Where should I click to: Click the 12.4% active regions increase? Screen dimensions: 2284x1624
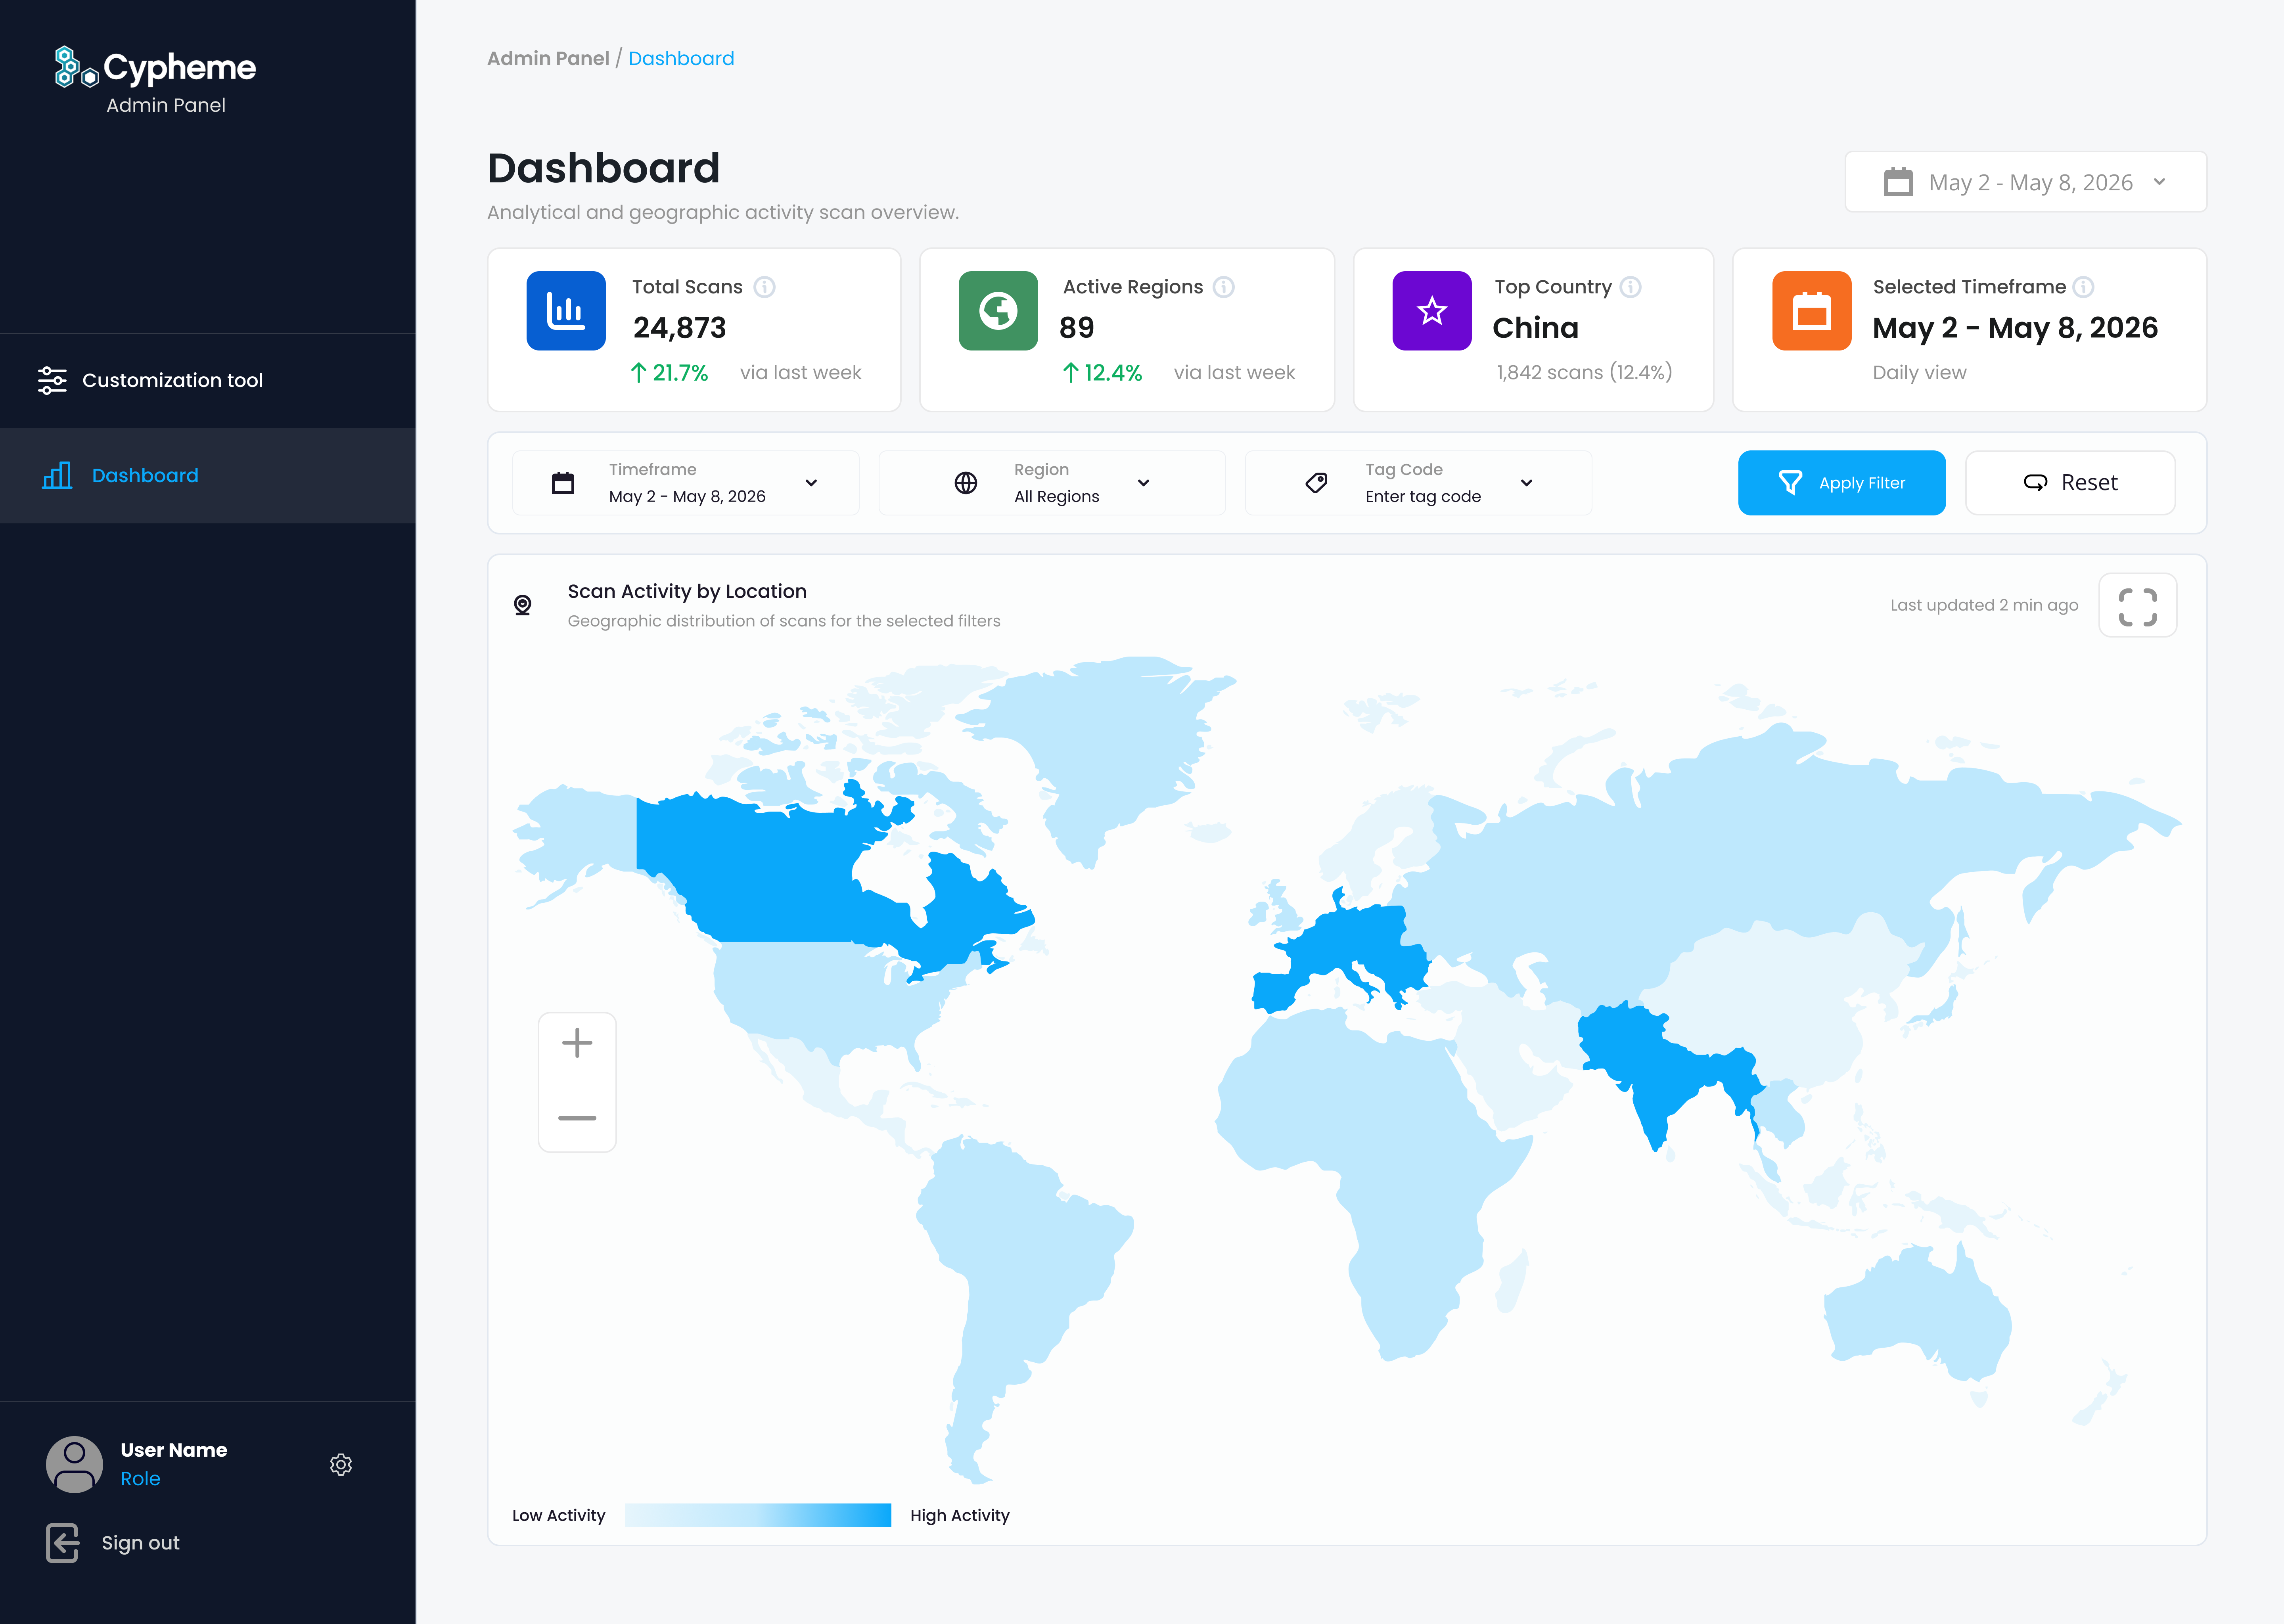point(1102,373)
